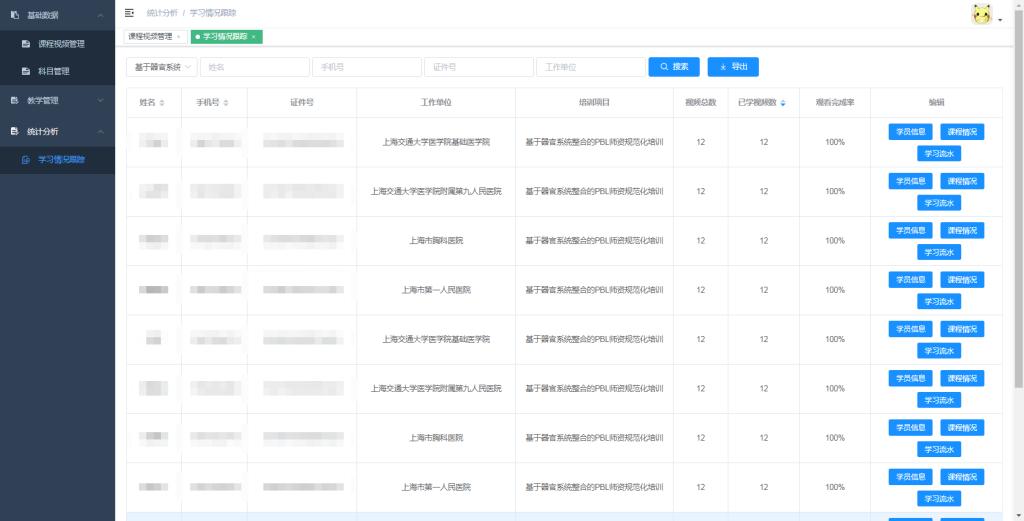Click the 证件号 column header
The image size is (1024, 521).
click(302, 103)
